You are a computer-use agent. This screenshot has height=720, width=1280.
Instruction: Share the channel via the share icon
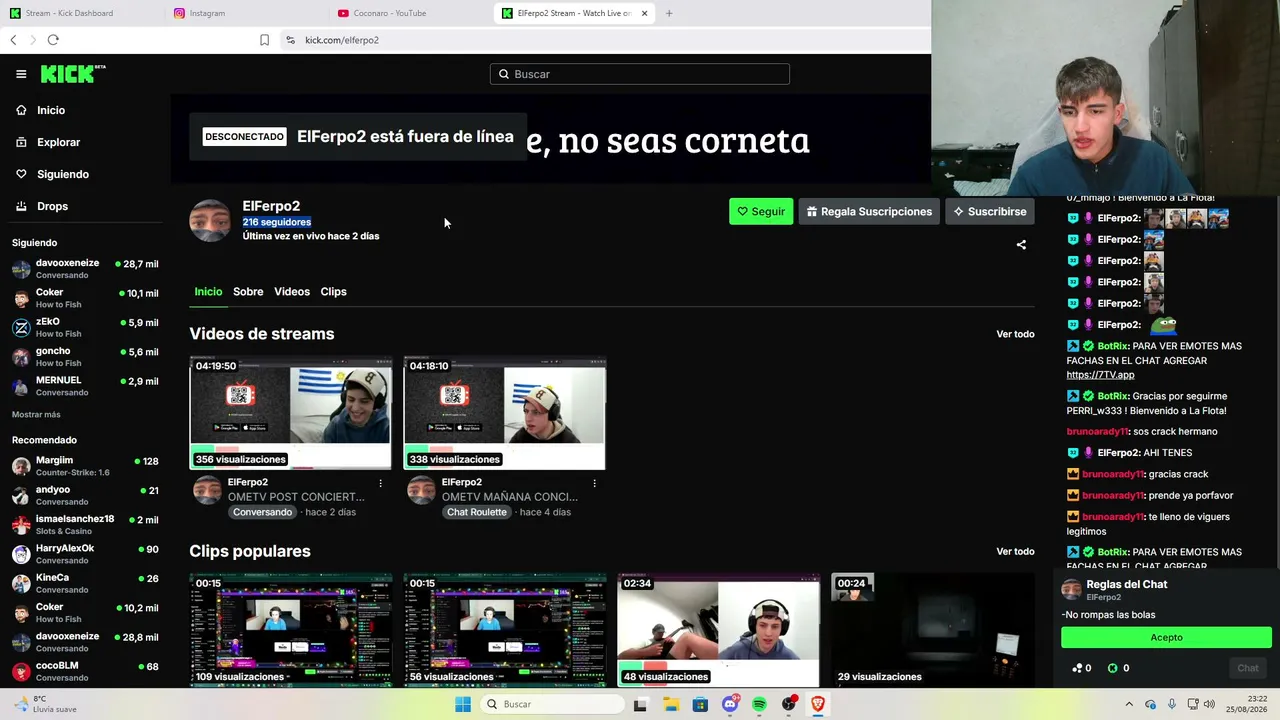pos(1021,245)
